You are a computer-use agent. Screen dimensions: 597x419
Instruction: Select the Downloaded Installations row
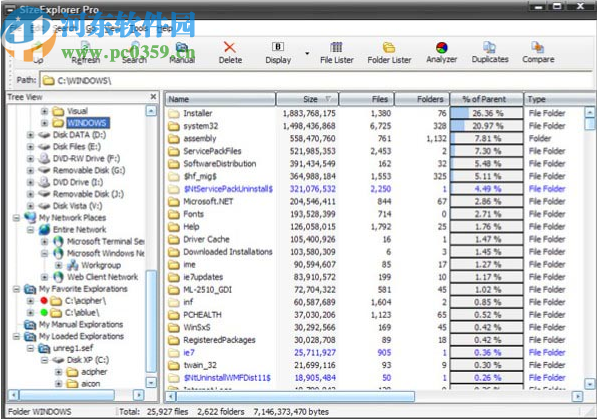click(375, 252)
